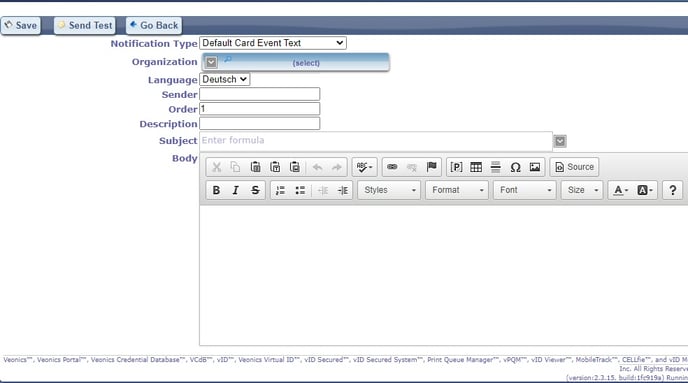Toggle Italic formatting in editor

236,190
